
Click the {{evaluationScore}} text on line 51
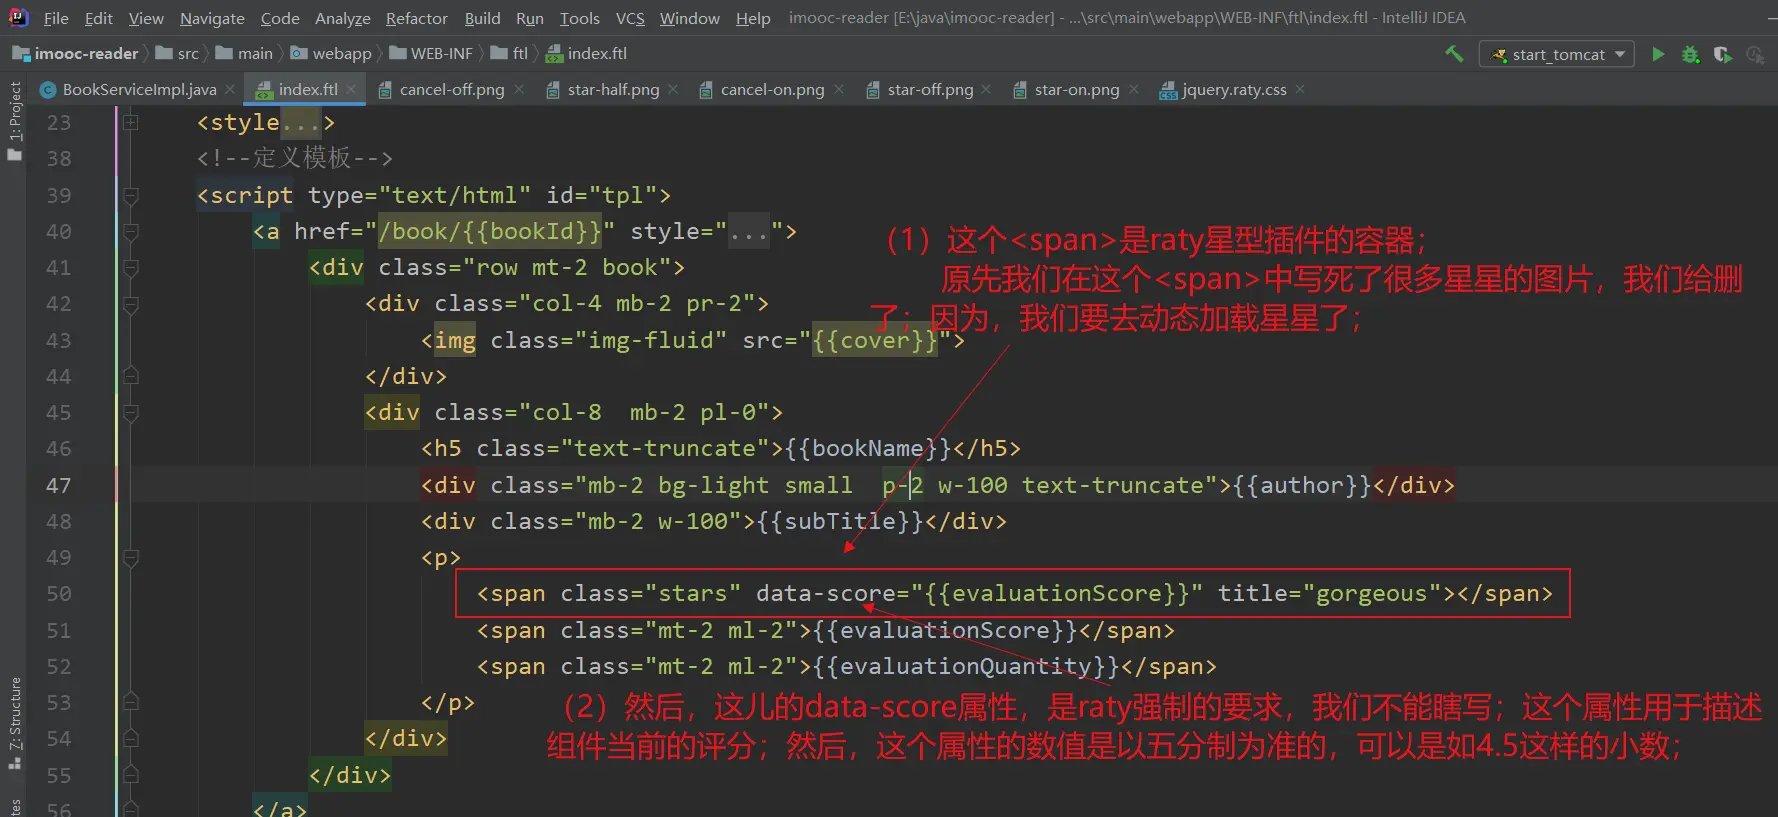(x=945, y=631)
